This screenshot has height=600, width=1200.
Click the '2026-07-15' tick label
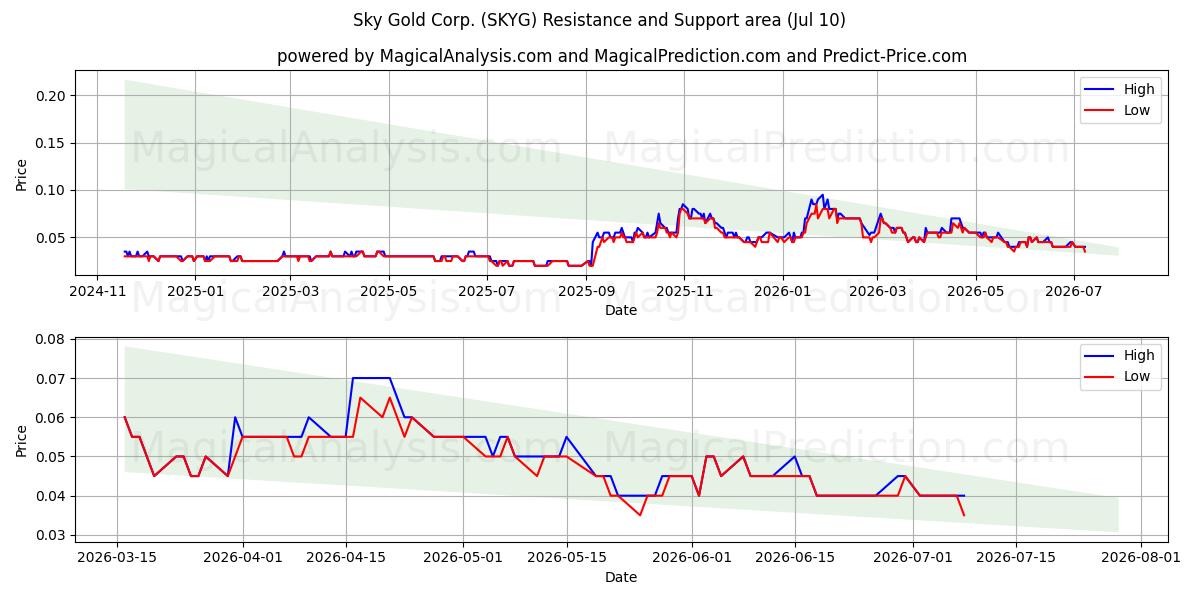[x=1017, y=557]
